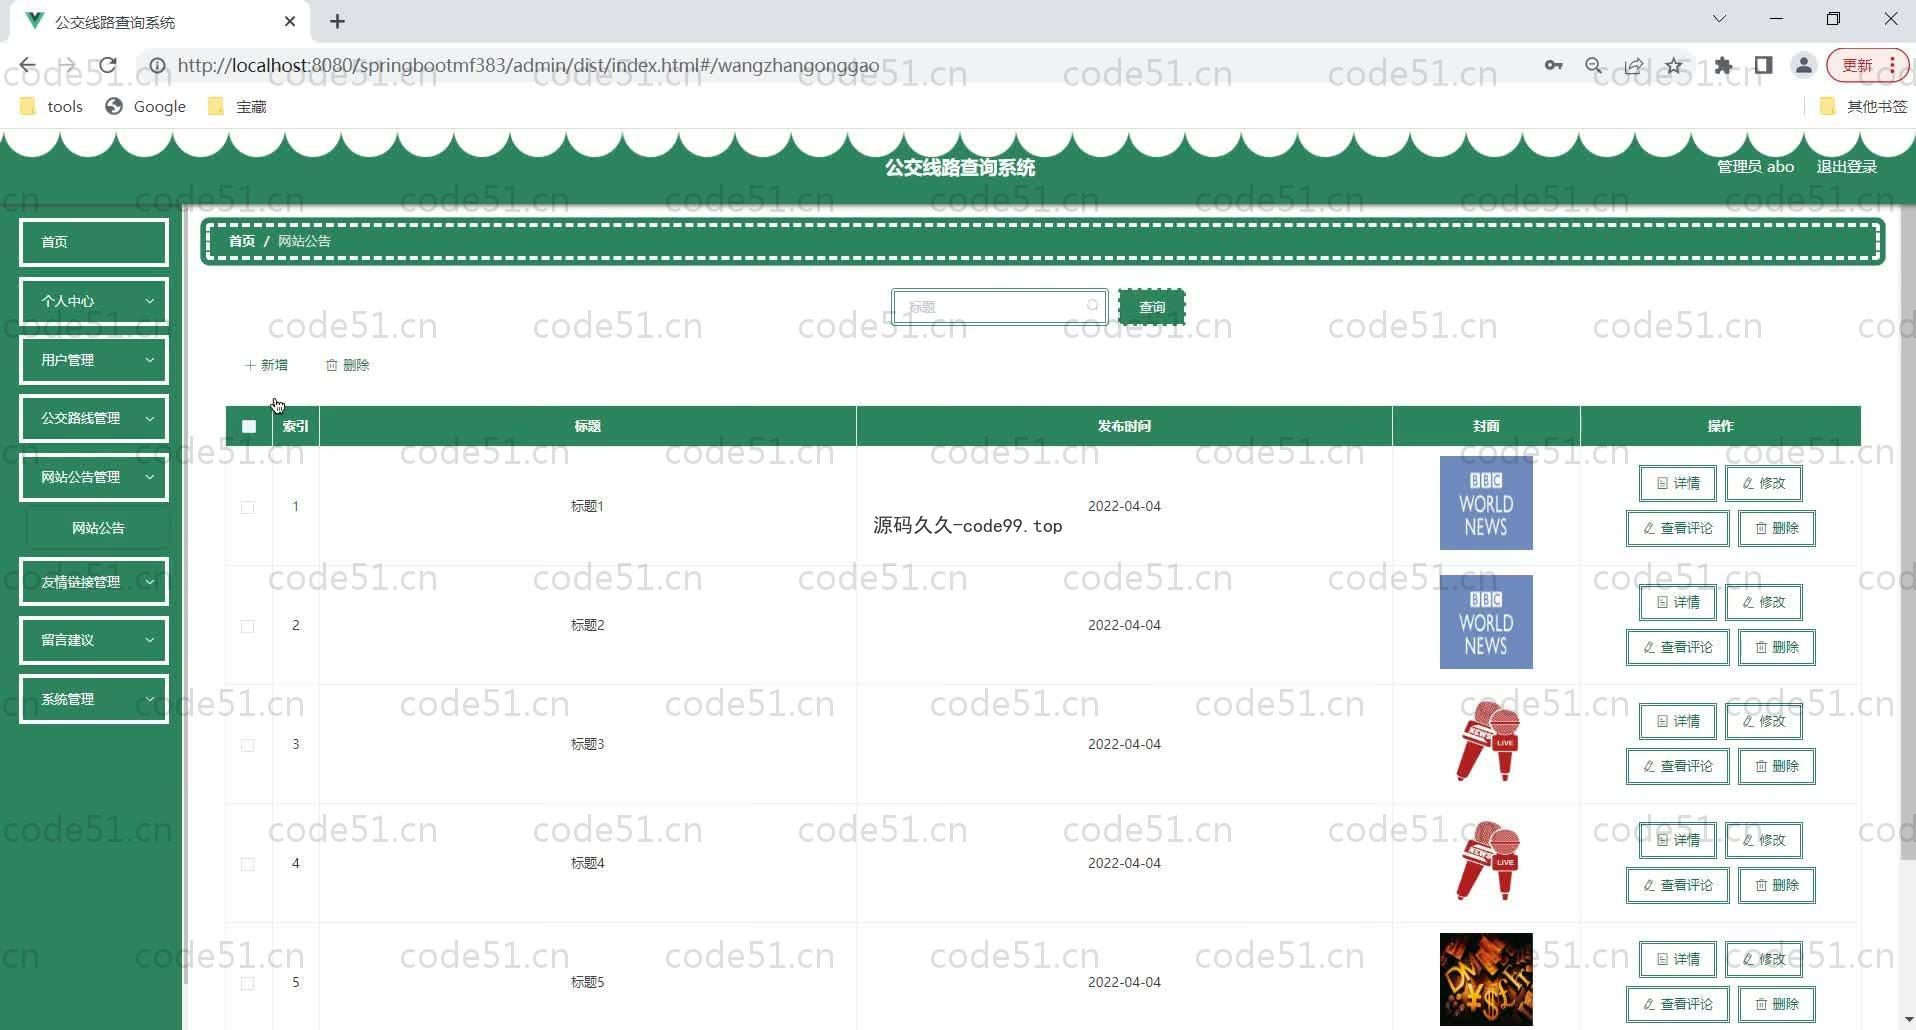The width and height of the screenshot is (1916, 1030).
Task: Check the checkbox for row 3
Action: [x=248, y=745]
